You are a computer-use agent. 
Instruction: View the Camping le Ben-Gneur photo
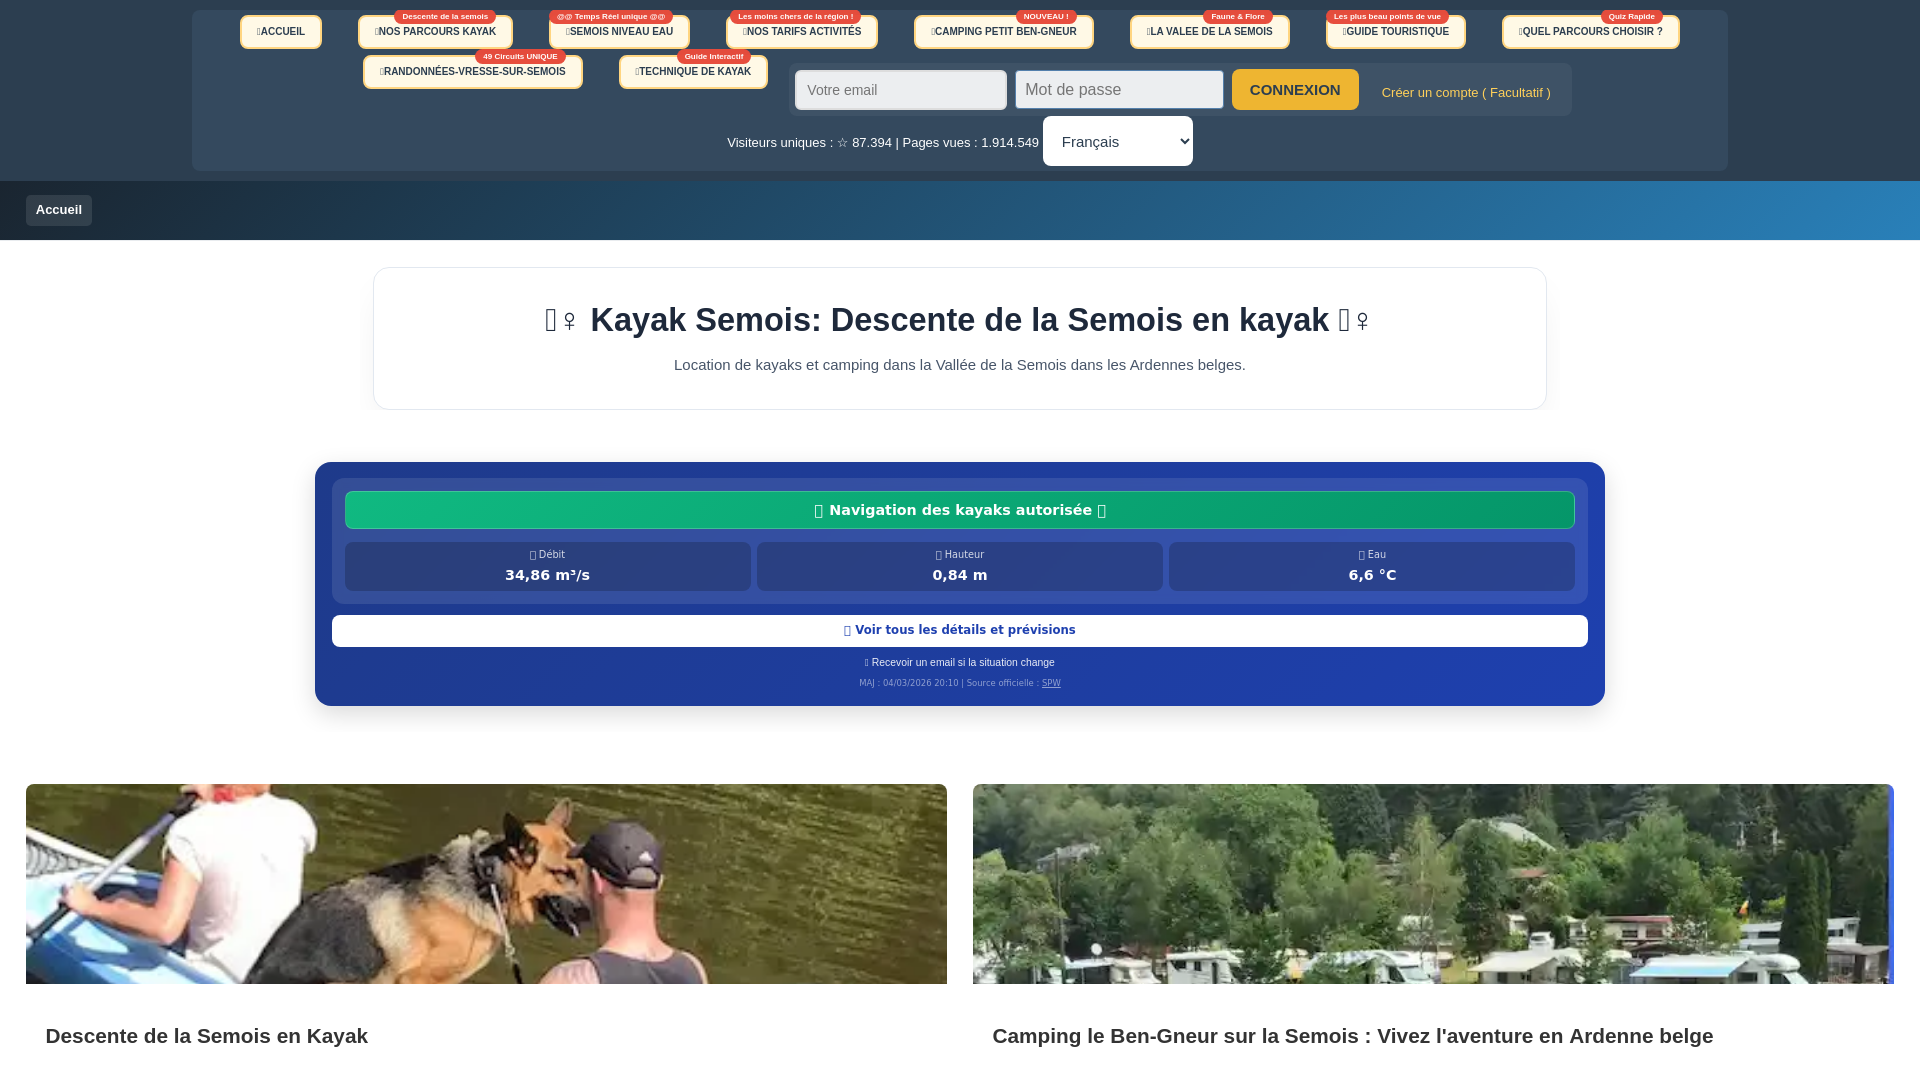(1430, 884)
